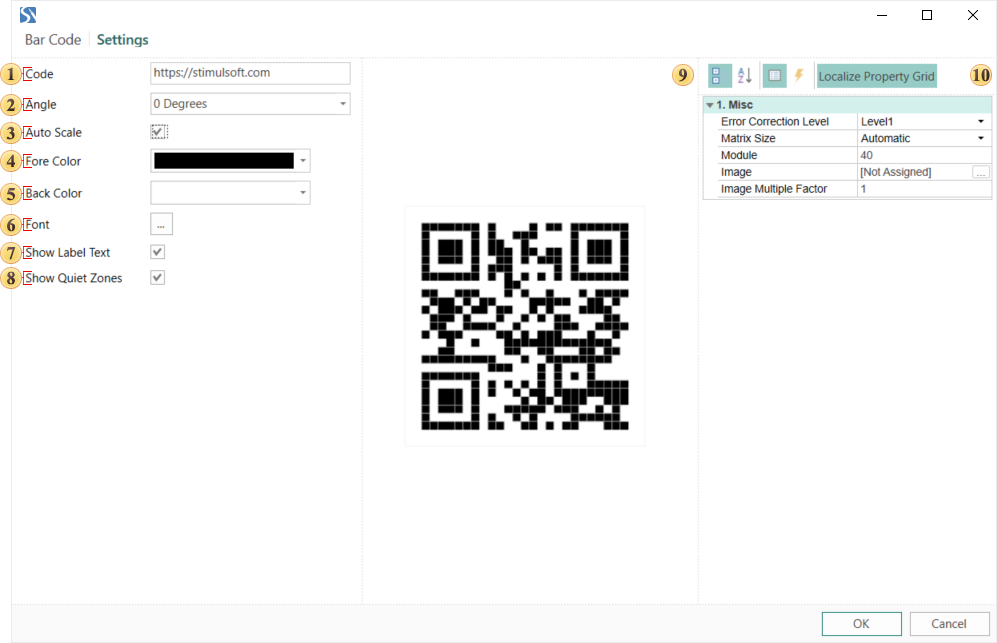Show the Properties tab icon in grid toolbar
Screen dimensions: 997x643
point(775,76)
